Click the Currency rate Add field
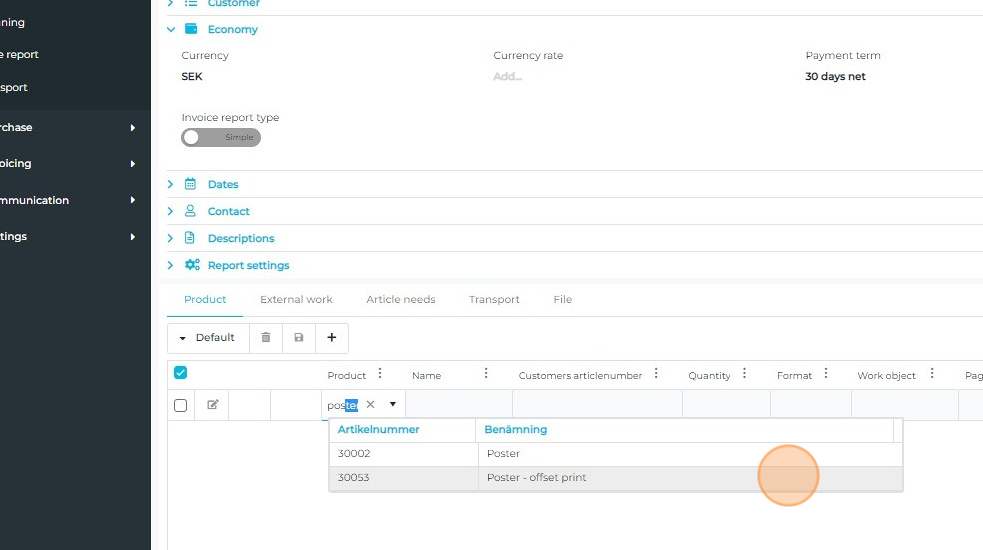 (508, 77)
